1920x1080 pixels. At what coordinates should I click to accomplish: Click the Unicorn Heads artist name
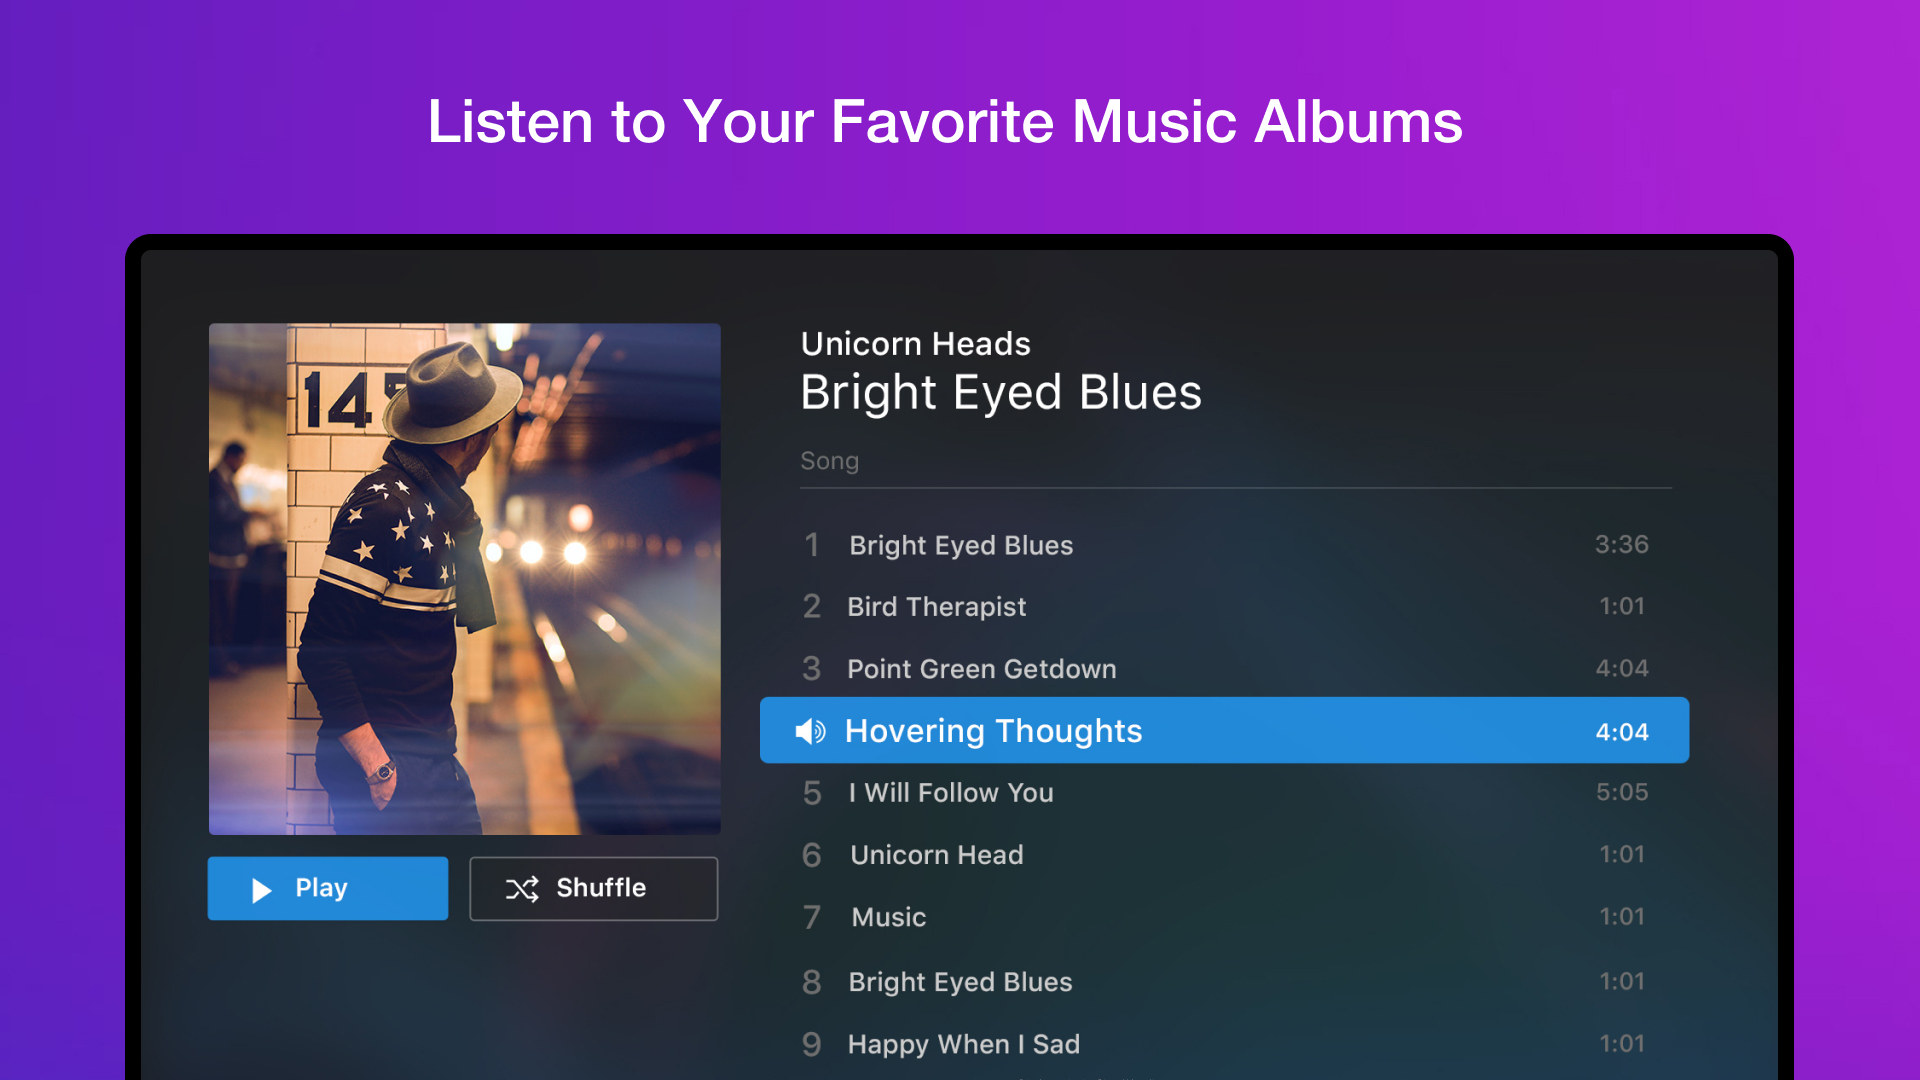tap(915, 344)
